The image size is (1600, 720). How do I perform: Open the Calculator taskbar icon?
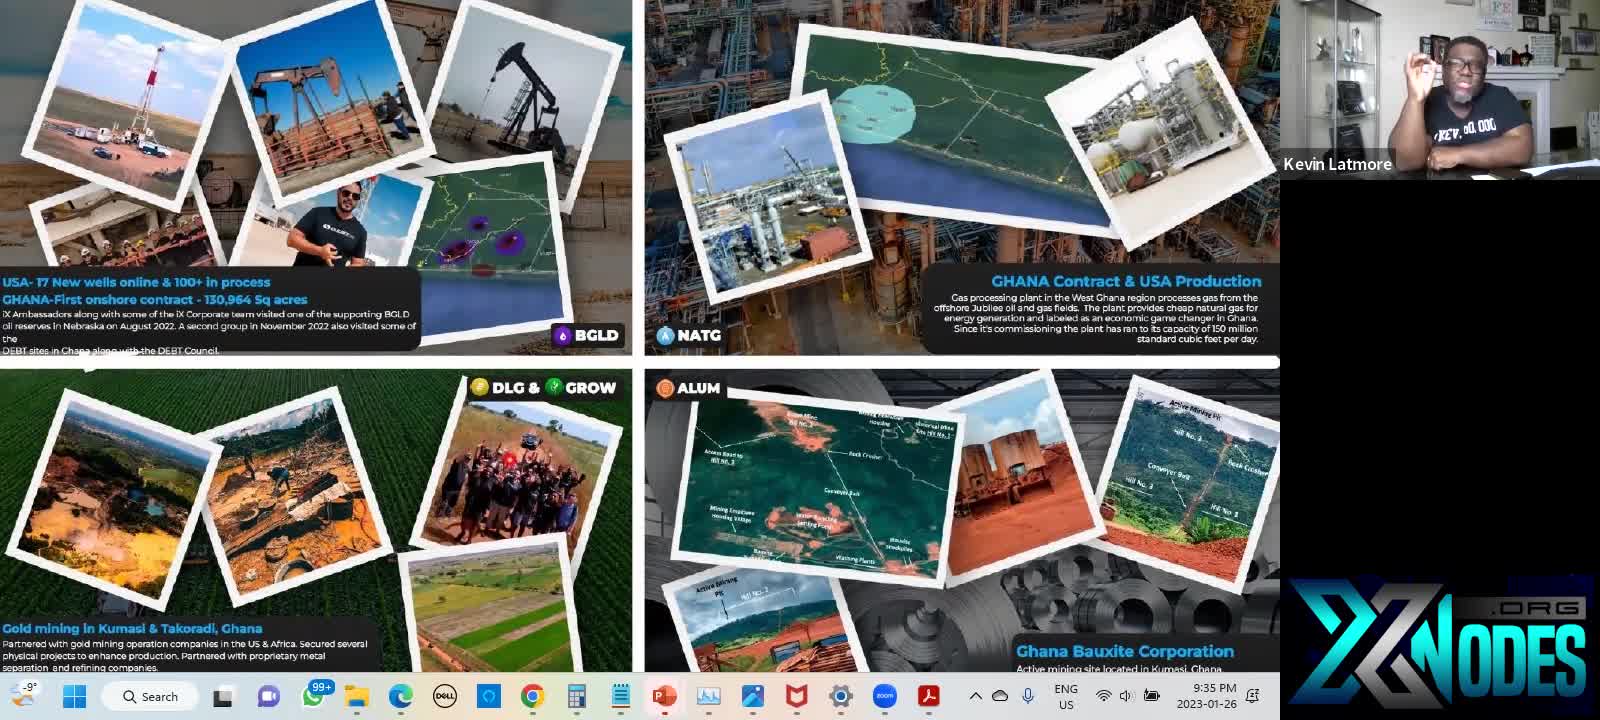click(x=577, y=696)
